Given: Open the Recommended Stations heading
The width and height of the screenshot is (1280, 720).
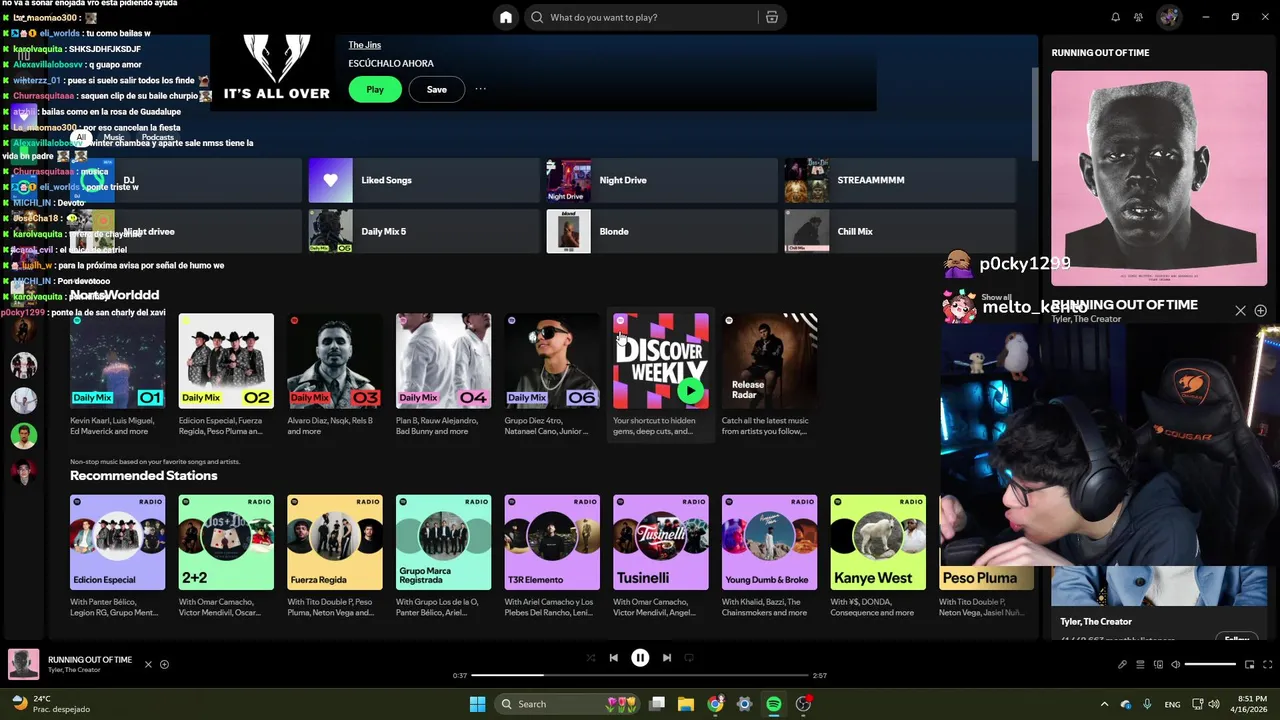Looking at the screenshot, I should [144, 476].
